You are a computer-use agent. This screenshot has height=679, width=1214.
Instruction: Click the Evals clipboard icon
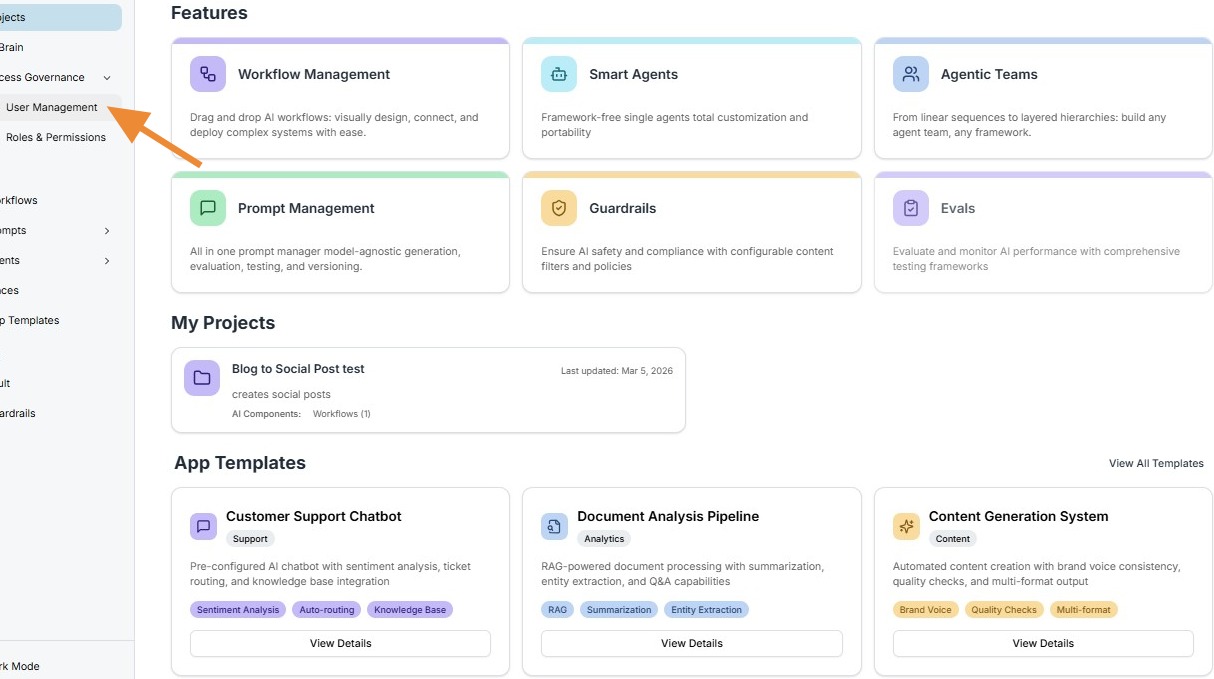click(x=911, y=208)
